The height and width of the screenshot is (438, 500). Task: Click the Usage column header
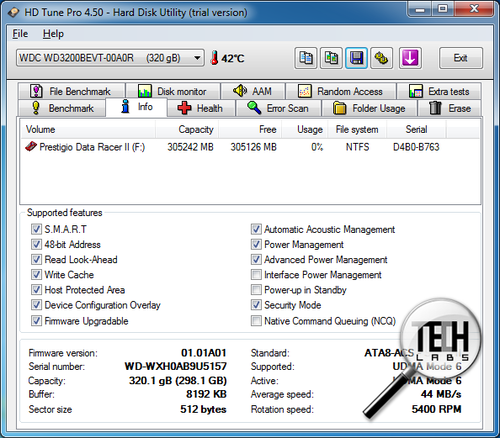point(304,129)
